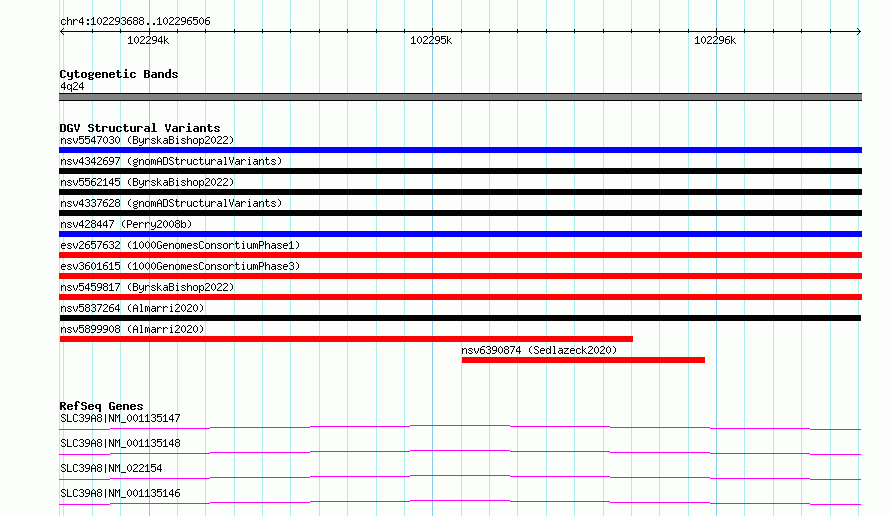Click the gray 4q24 cytogenetic band bar
Screen dimensions: 890x516
460,97
